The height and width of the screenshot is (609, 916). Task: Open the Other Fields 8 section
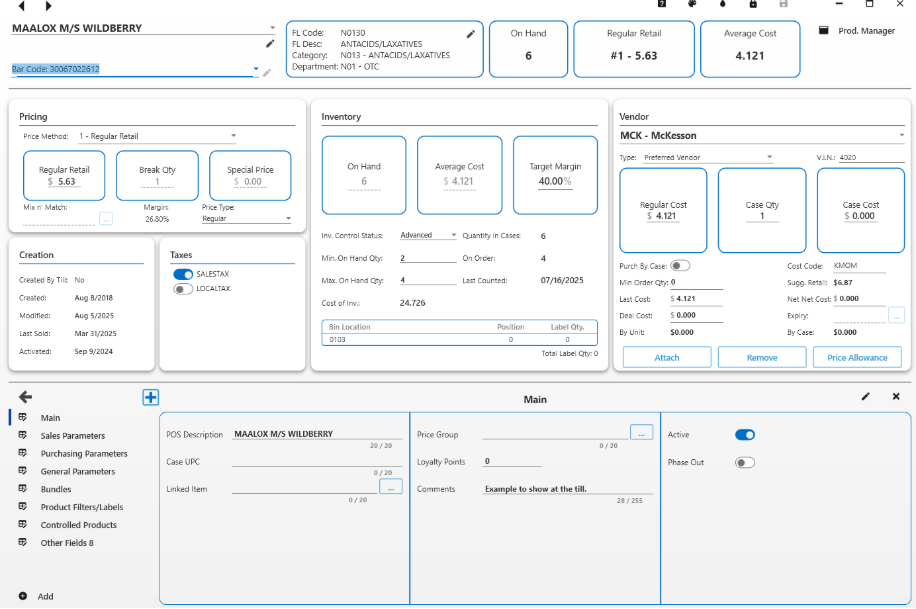coord(67,542)
